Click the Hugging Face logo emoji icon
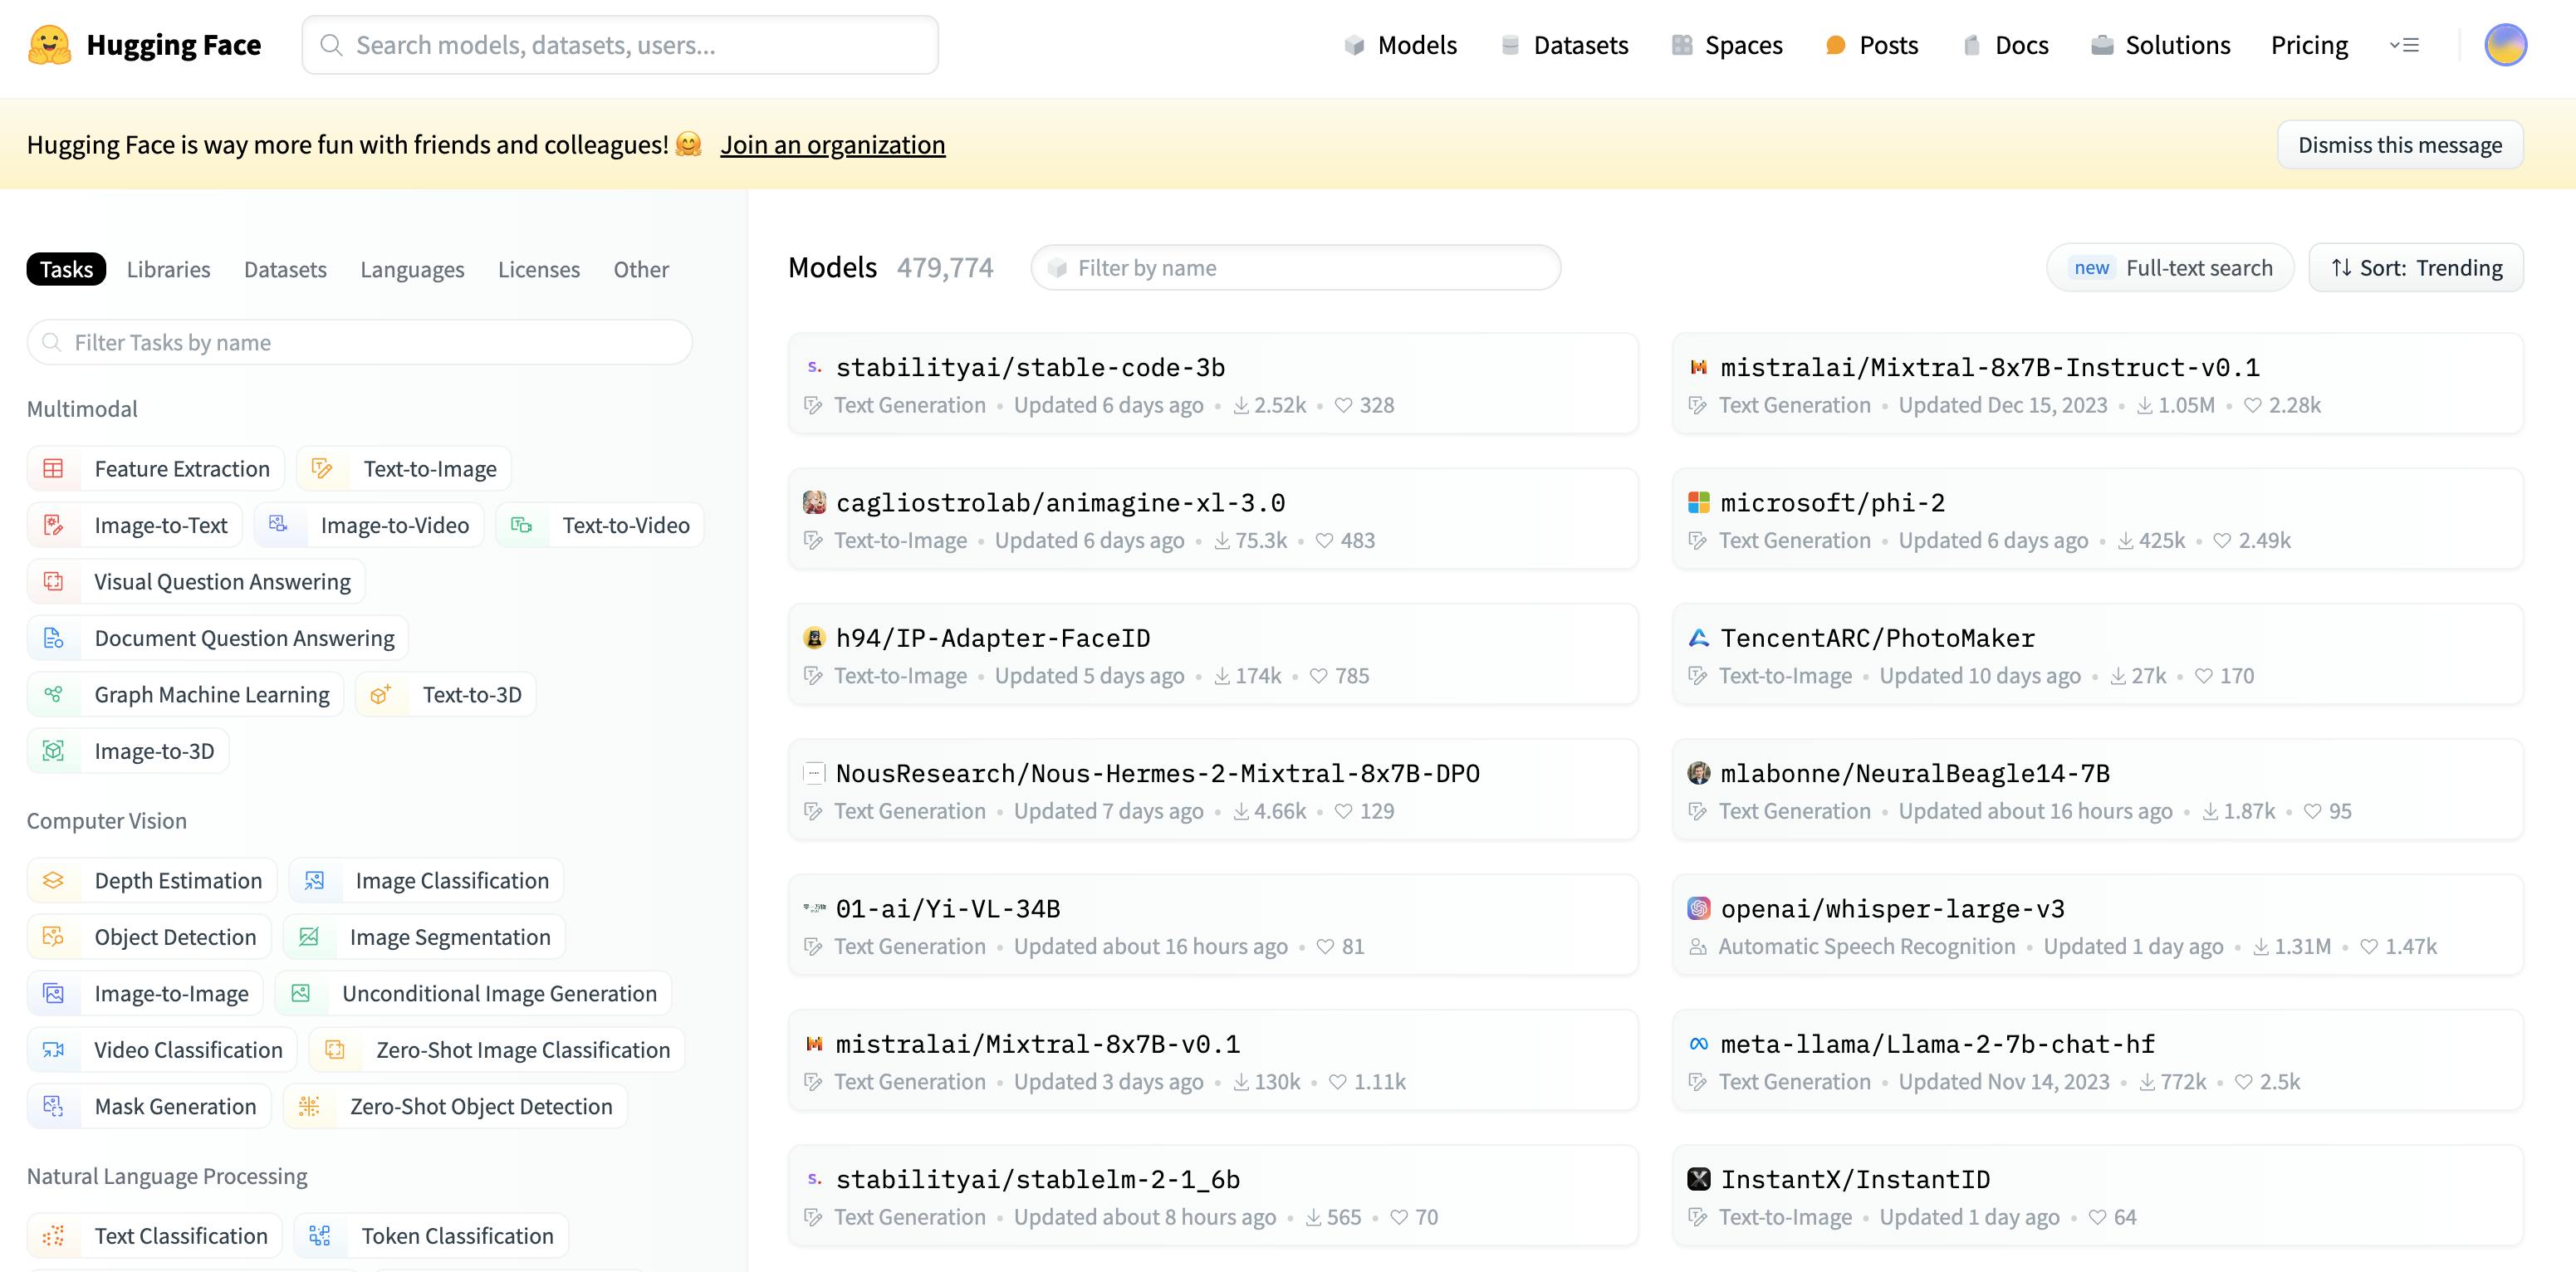The height and width of the screenshot is (1272, 2576). [x=49, y=45]
